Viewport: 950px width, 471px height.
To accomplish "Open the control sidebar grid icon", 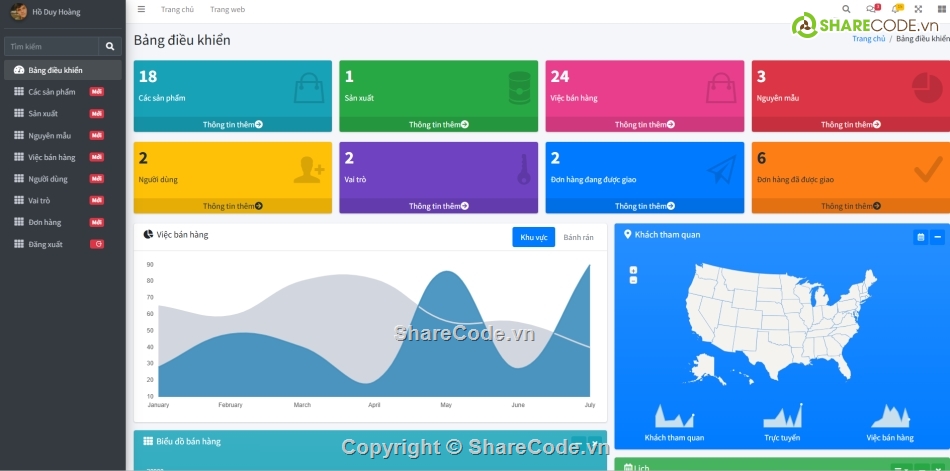I will click(943, 9).
